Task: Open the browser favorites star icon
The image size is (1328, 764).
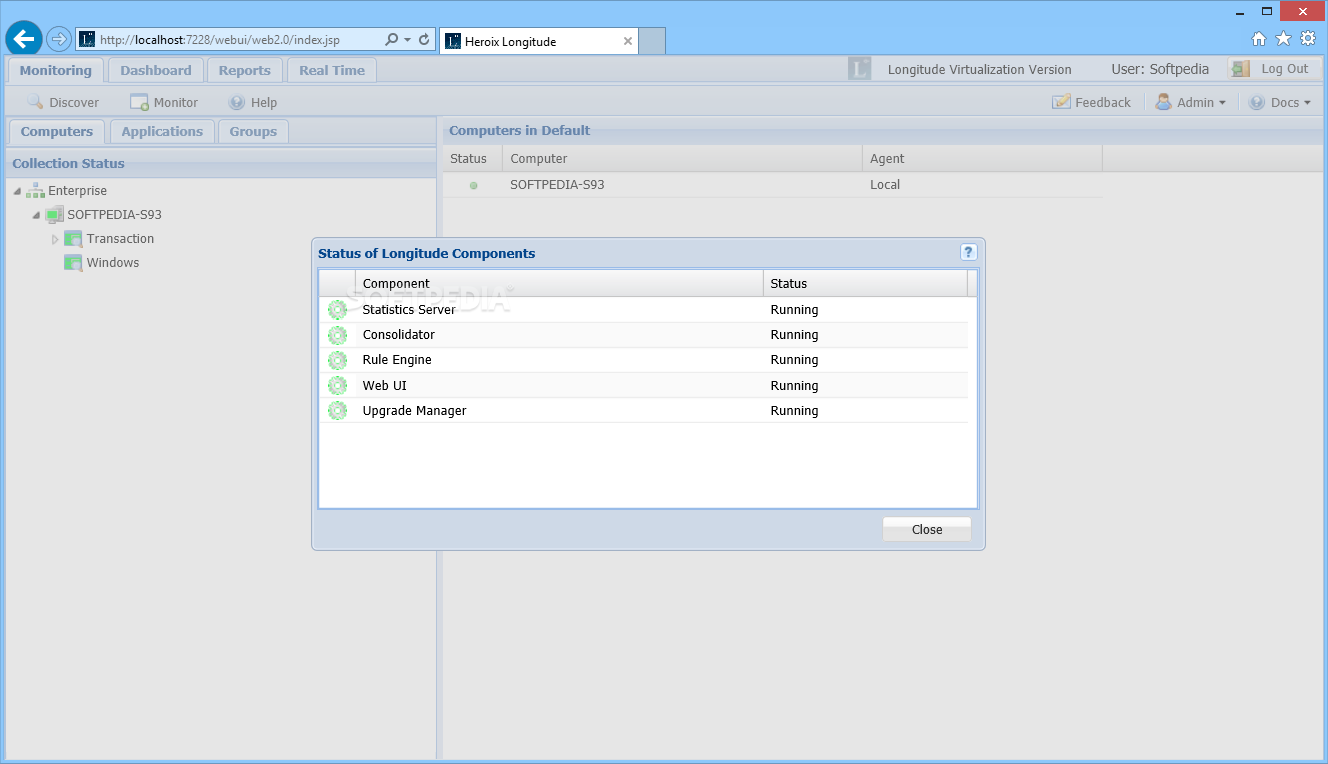Action: pyautogui.click(x=1283, y=39)
